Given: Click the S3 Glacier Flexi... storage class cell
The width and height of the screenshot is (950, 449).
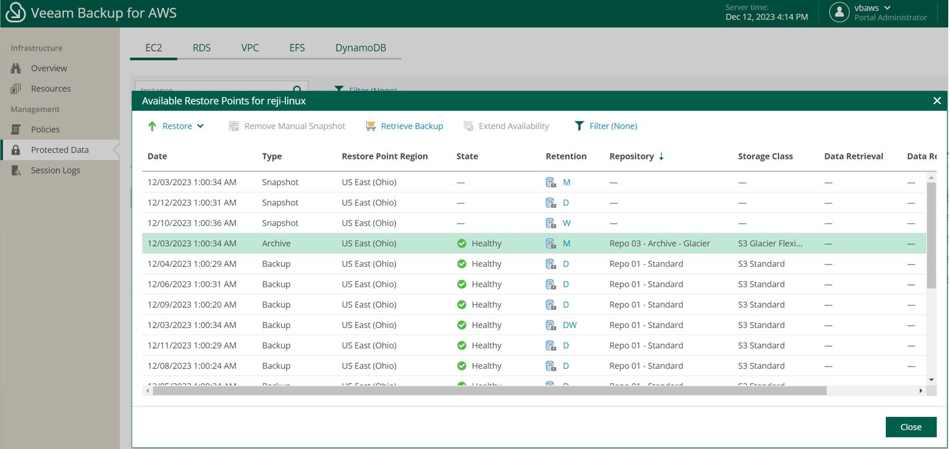Looking at the screenshot, I should (771, 244).
